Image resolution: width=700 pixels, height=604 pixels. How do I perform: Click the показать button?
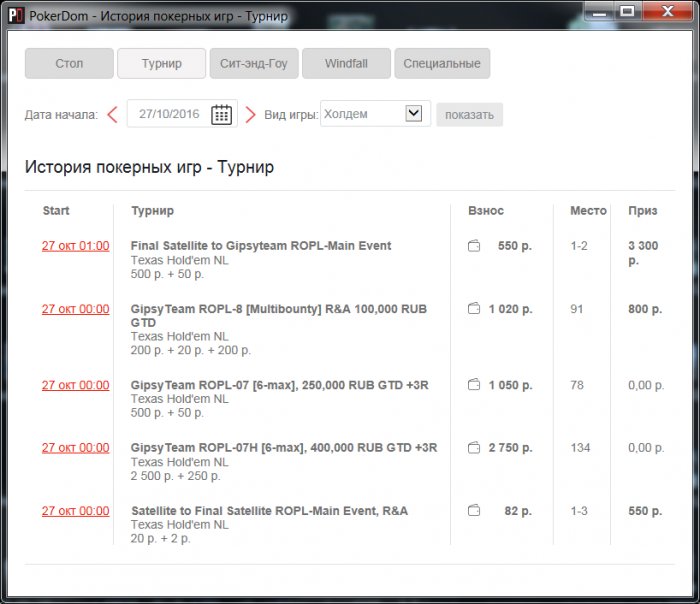click(x=469, y=115)
